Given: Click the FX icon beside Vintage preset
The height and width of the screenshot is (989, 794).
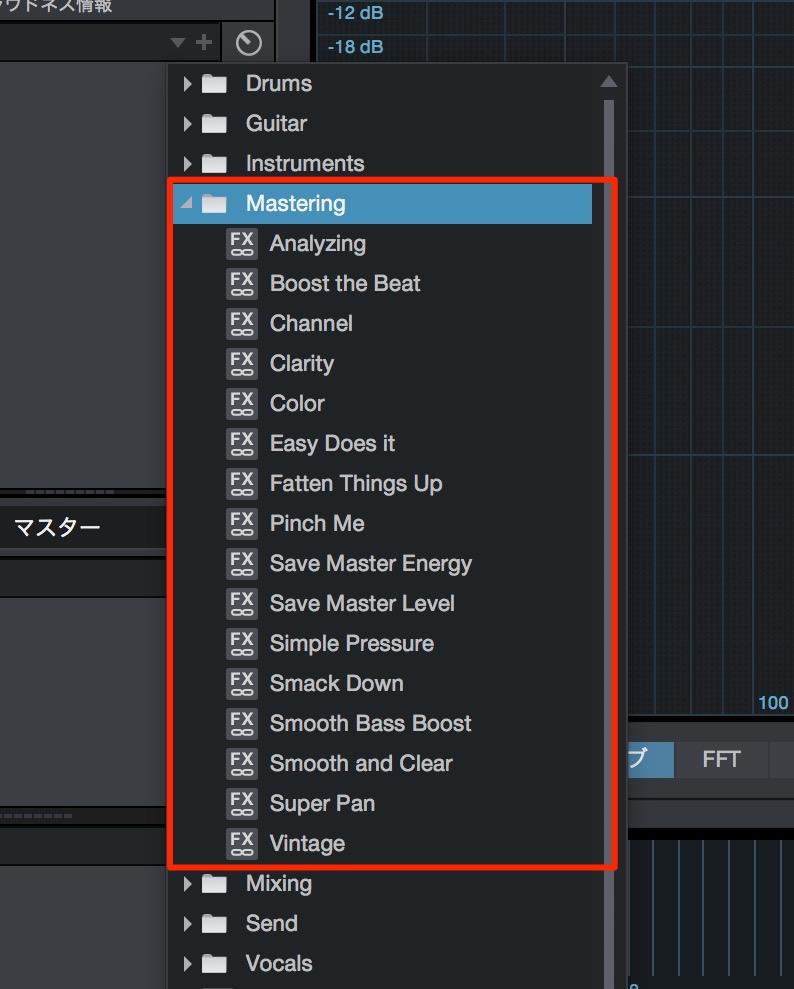Looking at the screenshot, I should (x=242, y=843).
